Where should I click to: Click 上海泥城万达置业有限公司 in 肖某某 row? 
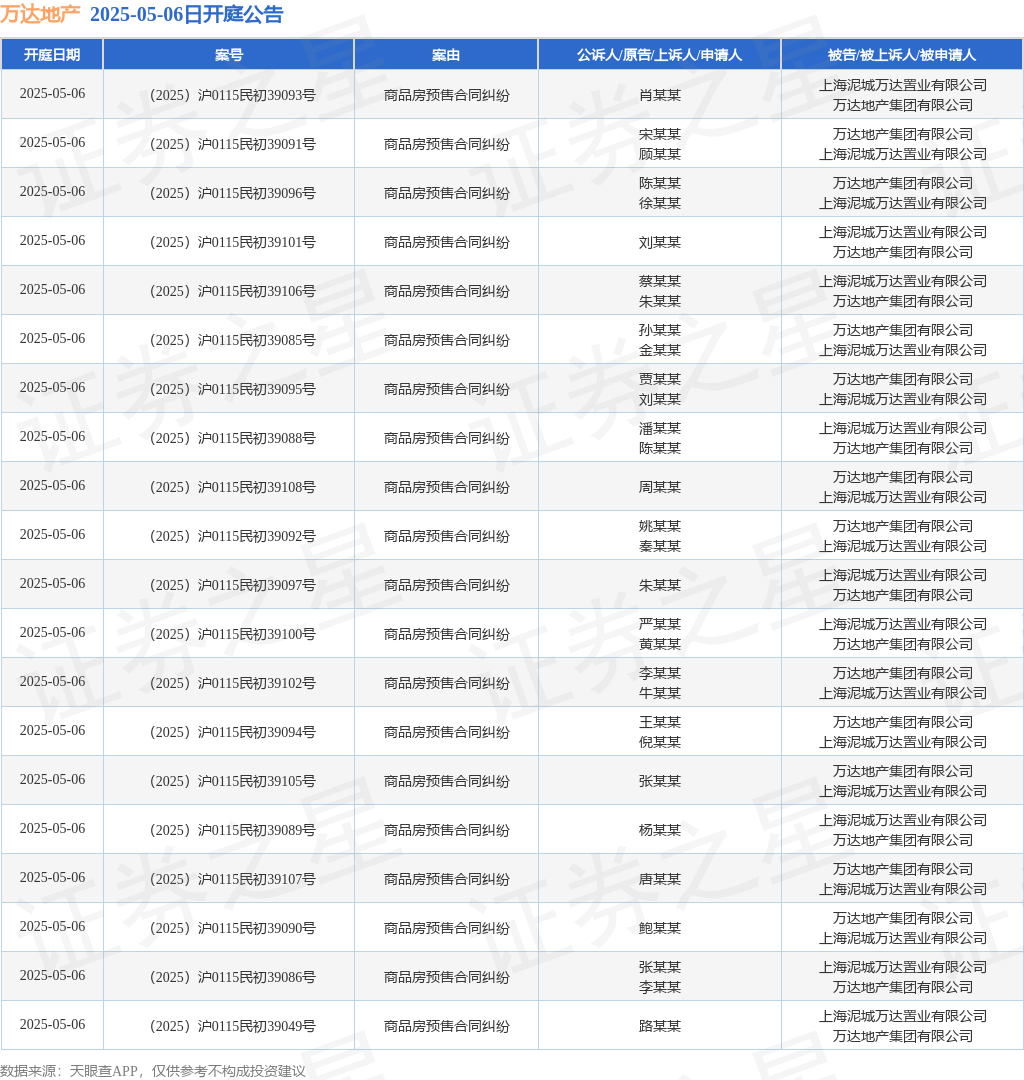(902, 85)
